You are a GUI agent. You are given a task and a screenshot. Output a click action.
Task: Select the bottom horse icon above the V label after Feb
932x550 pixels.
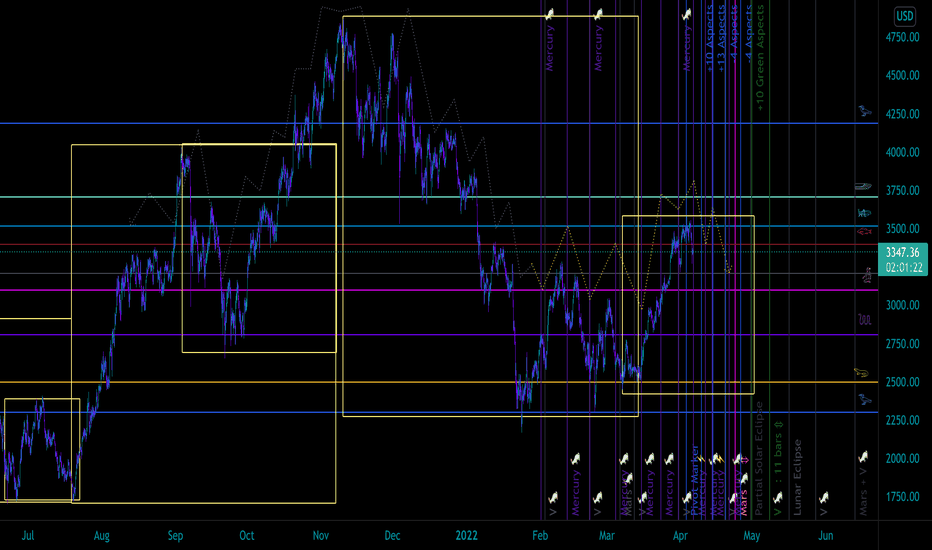[x=553, y=497]
